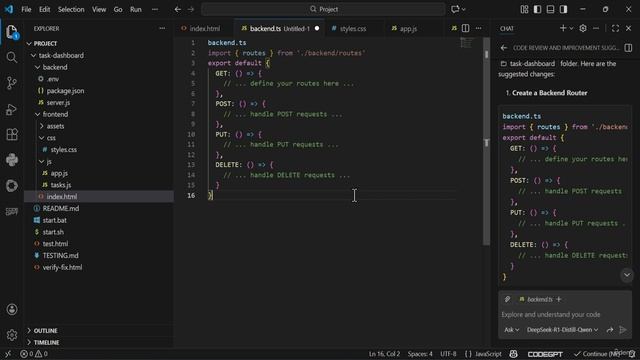Open tasks.js in the explorer
640x360 pixels.
point(61,185)
